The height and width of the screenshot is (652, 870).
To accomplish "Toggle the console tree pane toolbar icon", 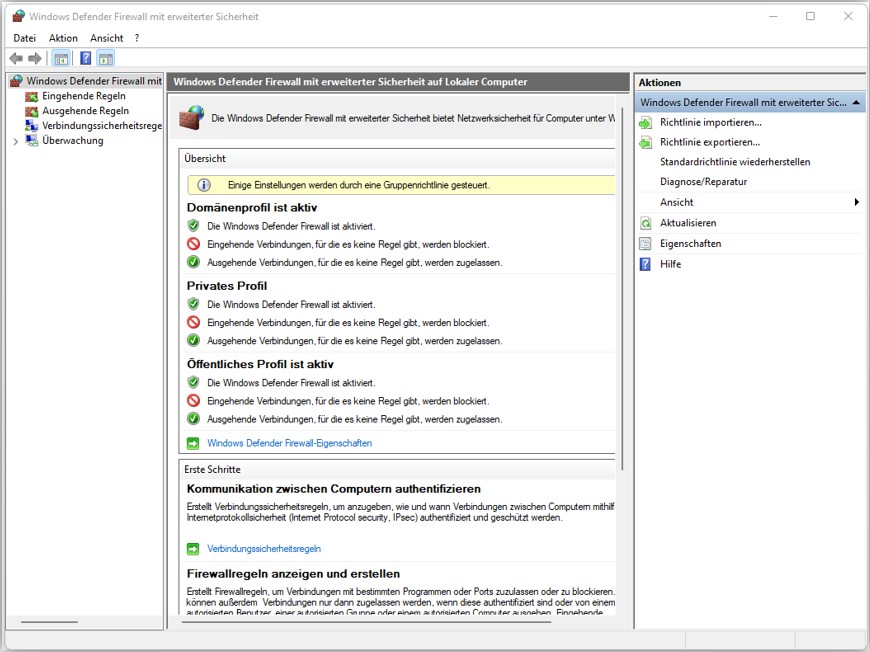I will click(61, 58).
